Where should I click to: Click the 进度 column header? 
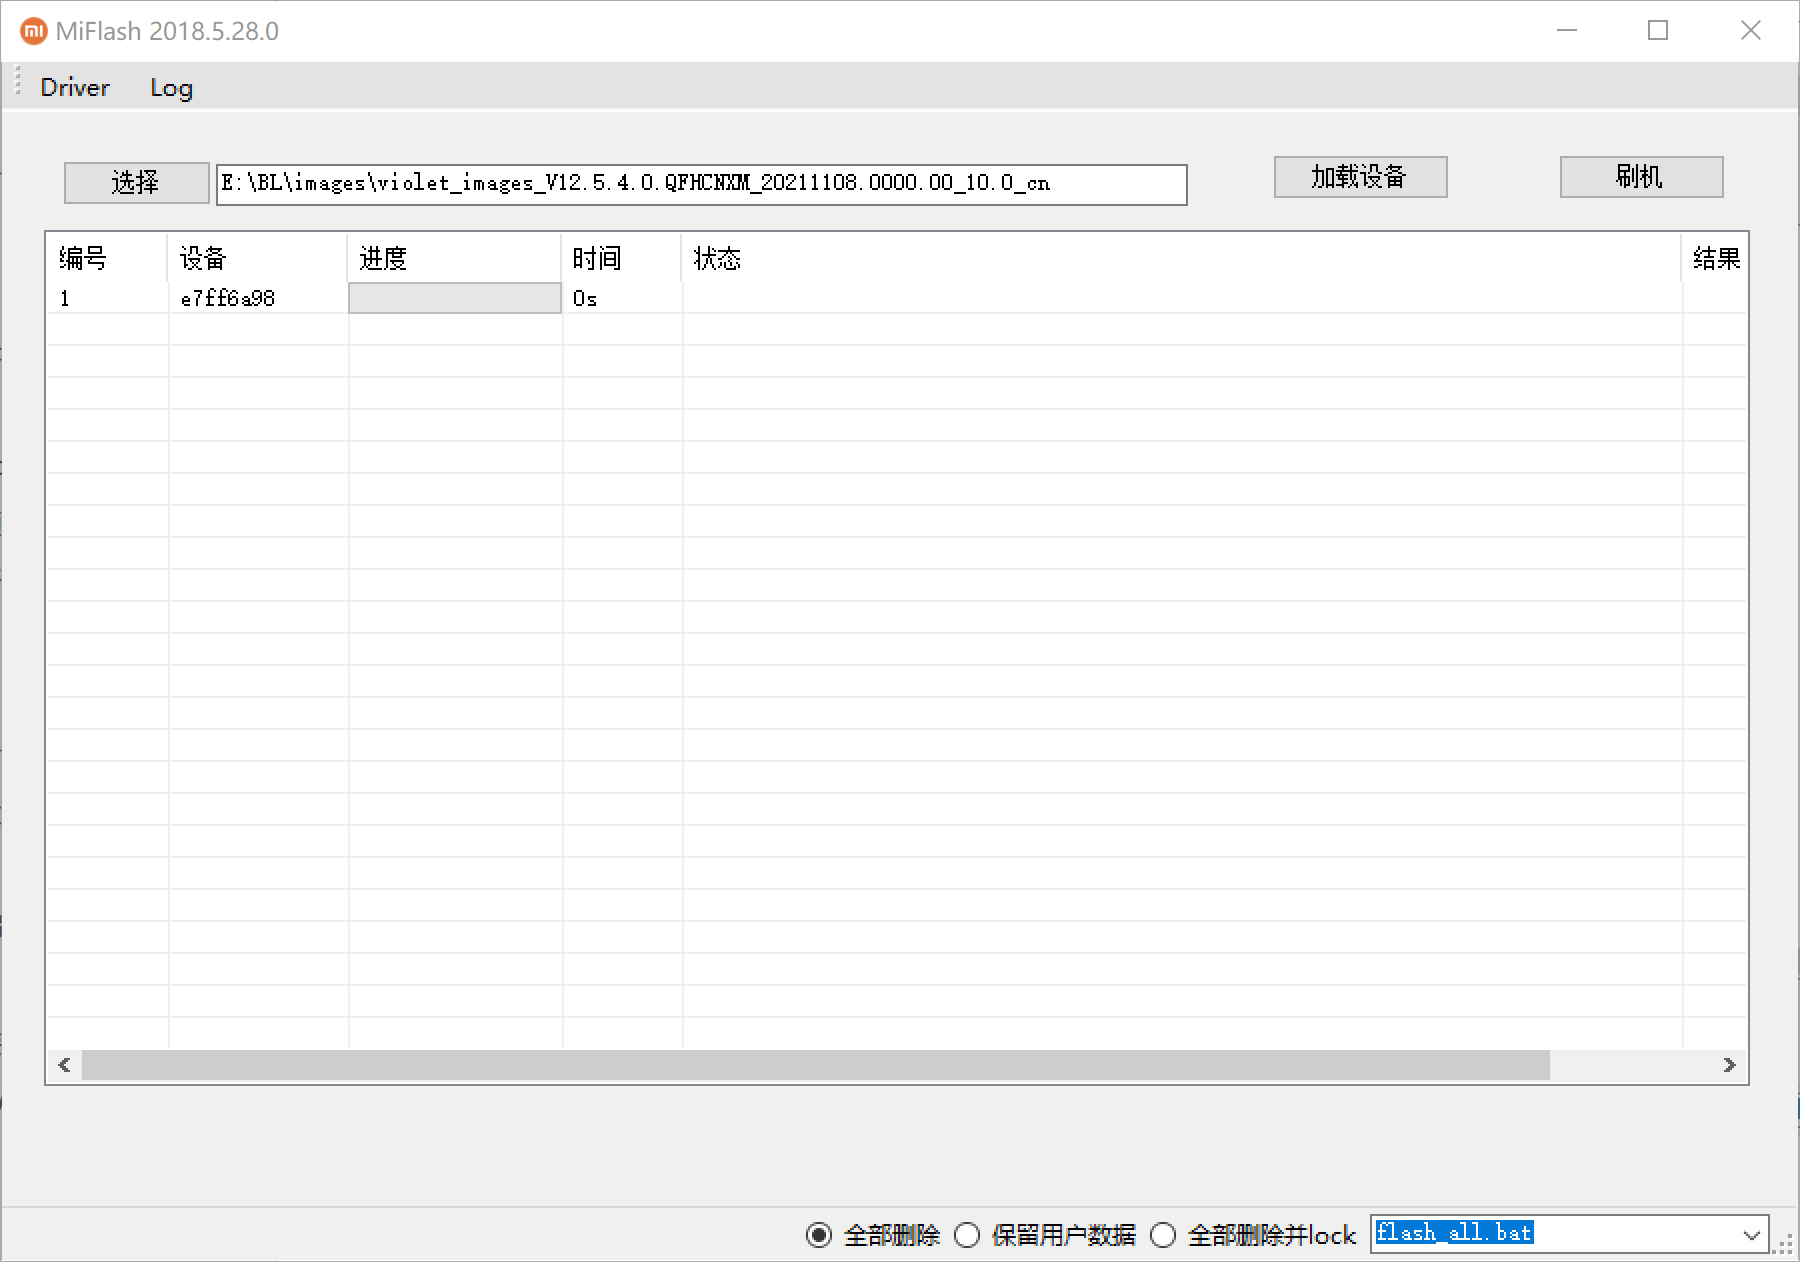click(383, 259)
